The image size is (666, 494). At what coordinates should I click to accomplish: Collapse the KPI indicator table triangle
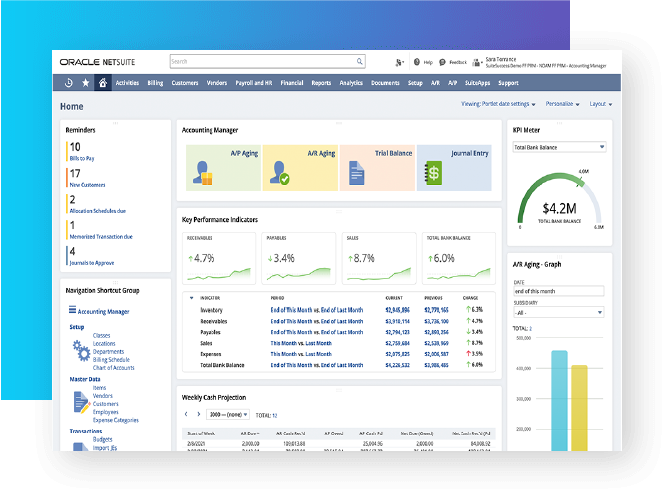(190, 297)
